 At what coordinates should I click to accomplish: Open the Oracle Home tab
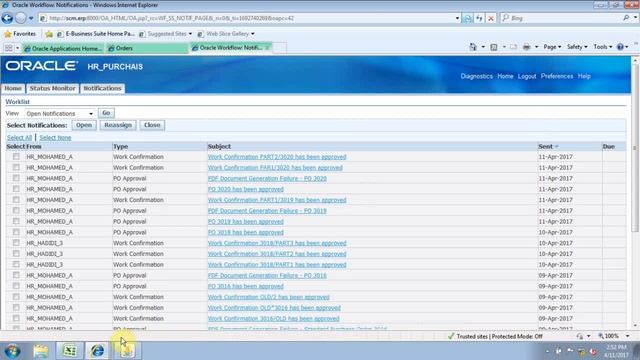13,88
